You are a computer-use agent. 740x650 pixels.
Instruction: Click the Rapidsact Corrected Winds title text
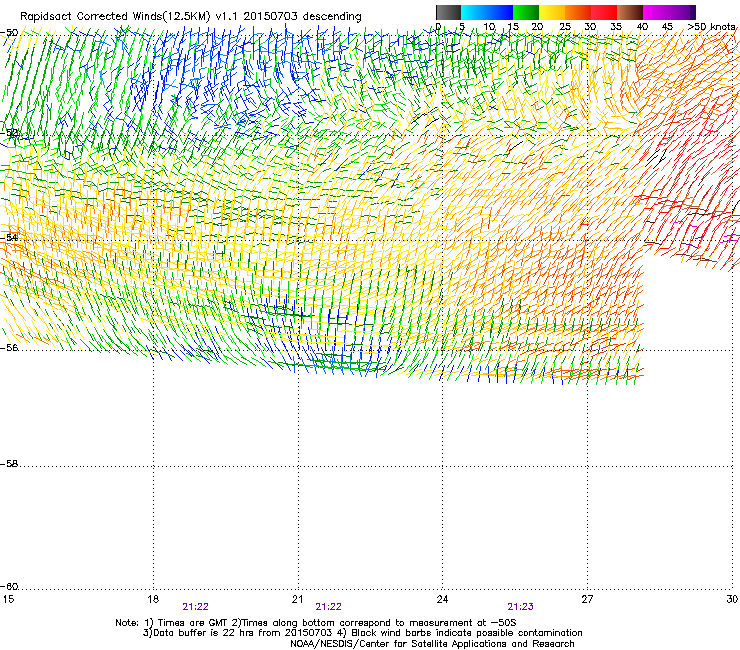pyautogui.click(x=191, y=17)
